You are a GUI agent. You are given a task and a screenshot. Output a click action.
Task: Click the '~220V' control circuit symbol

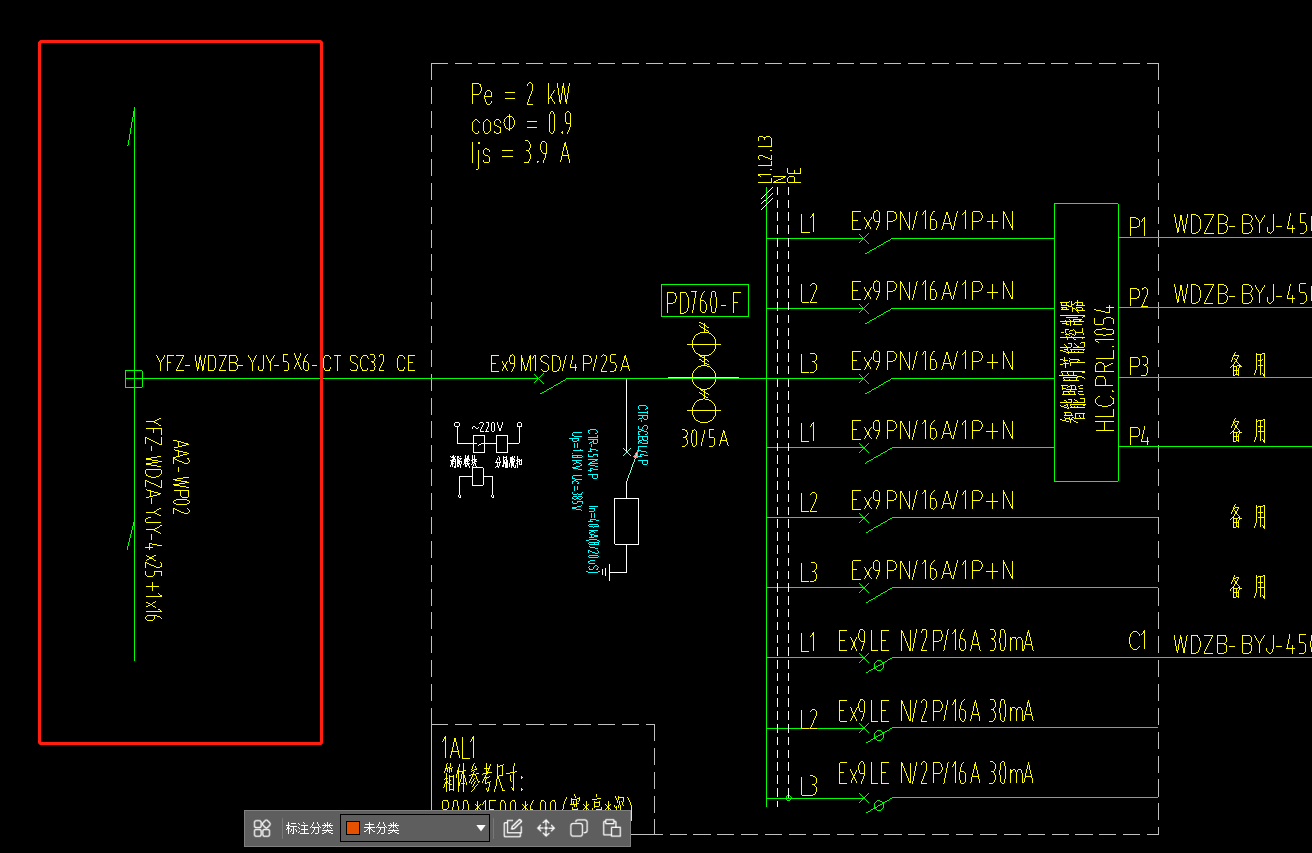click(488, 425)
